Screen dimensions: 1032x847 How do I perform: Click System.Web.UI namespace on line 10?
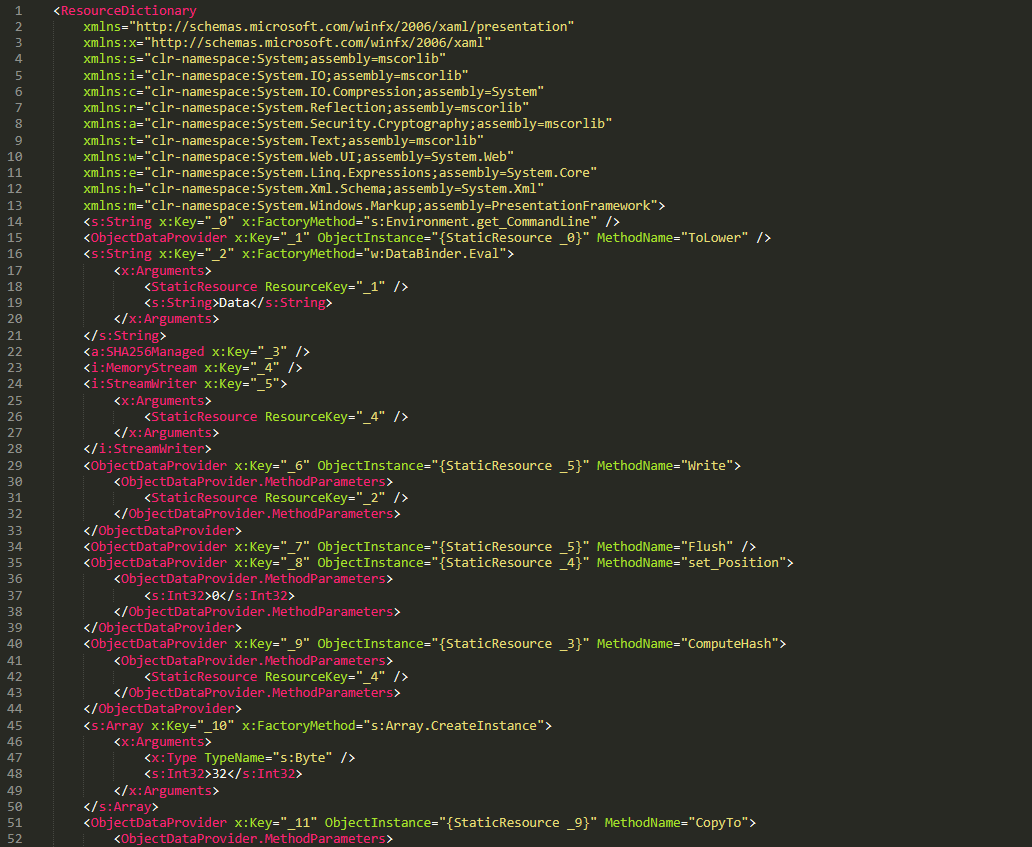(x=328, y=157)
